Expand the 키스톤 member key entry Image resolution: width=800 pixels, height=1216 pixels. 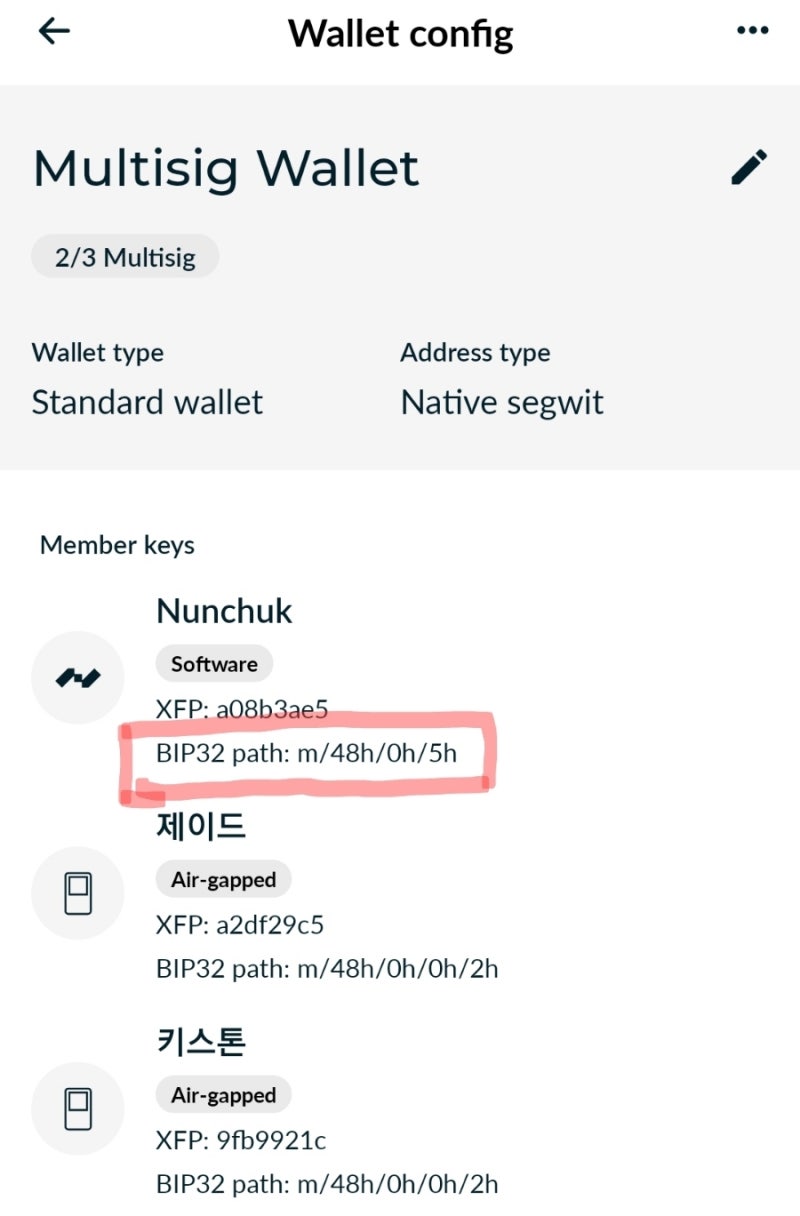coord(199,1041)
